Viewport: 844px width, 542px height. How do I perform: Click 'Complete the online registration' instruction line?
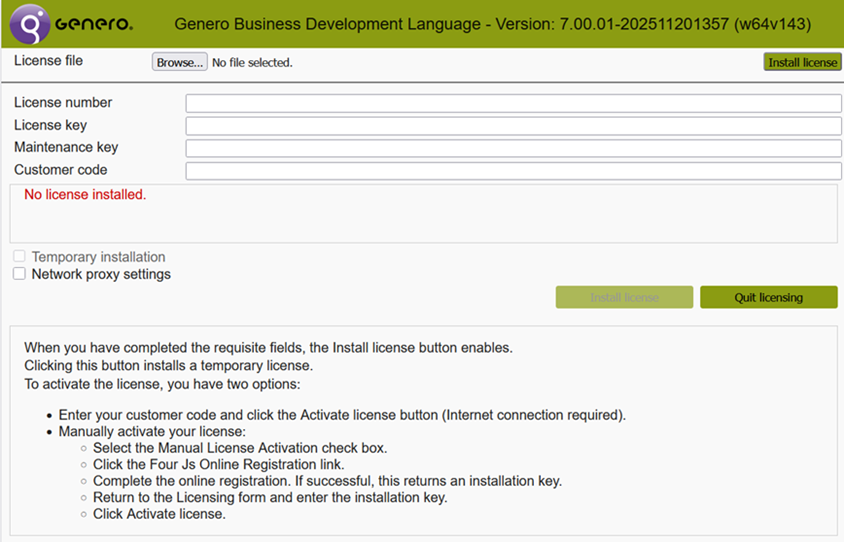(x=327, y=481)
